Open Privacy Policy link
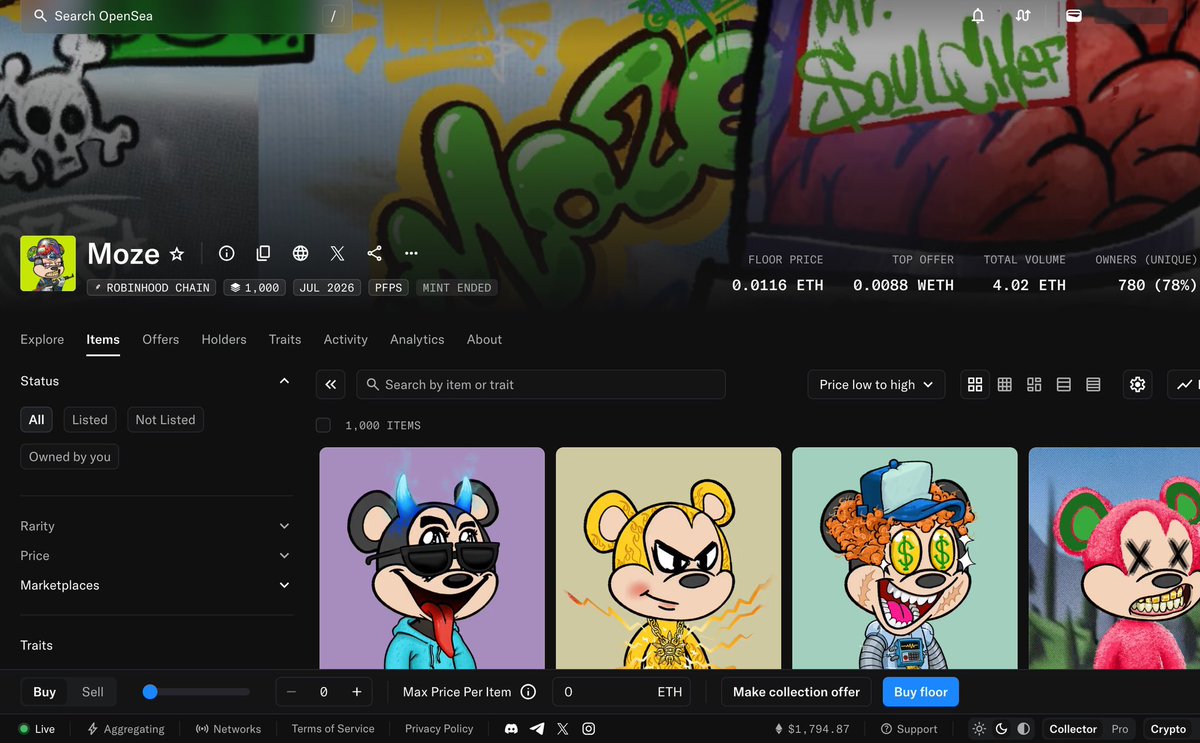The height and width of the screenshot is (743, 1200). coord(439,729)
